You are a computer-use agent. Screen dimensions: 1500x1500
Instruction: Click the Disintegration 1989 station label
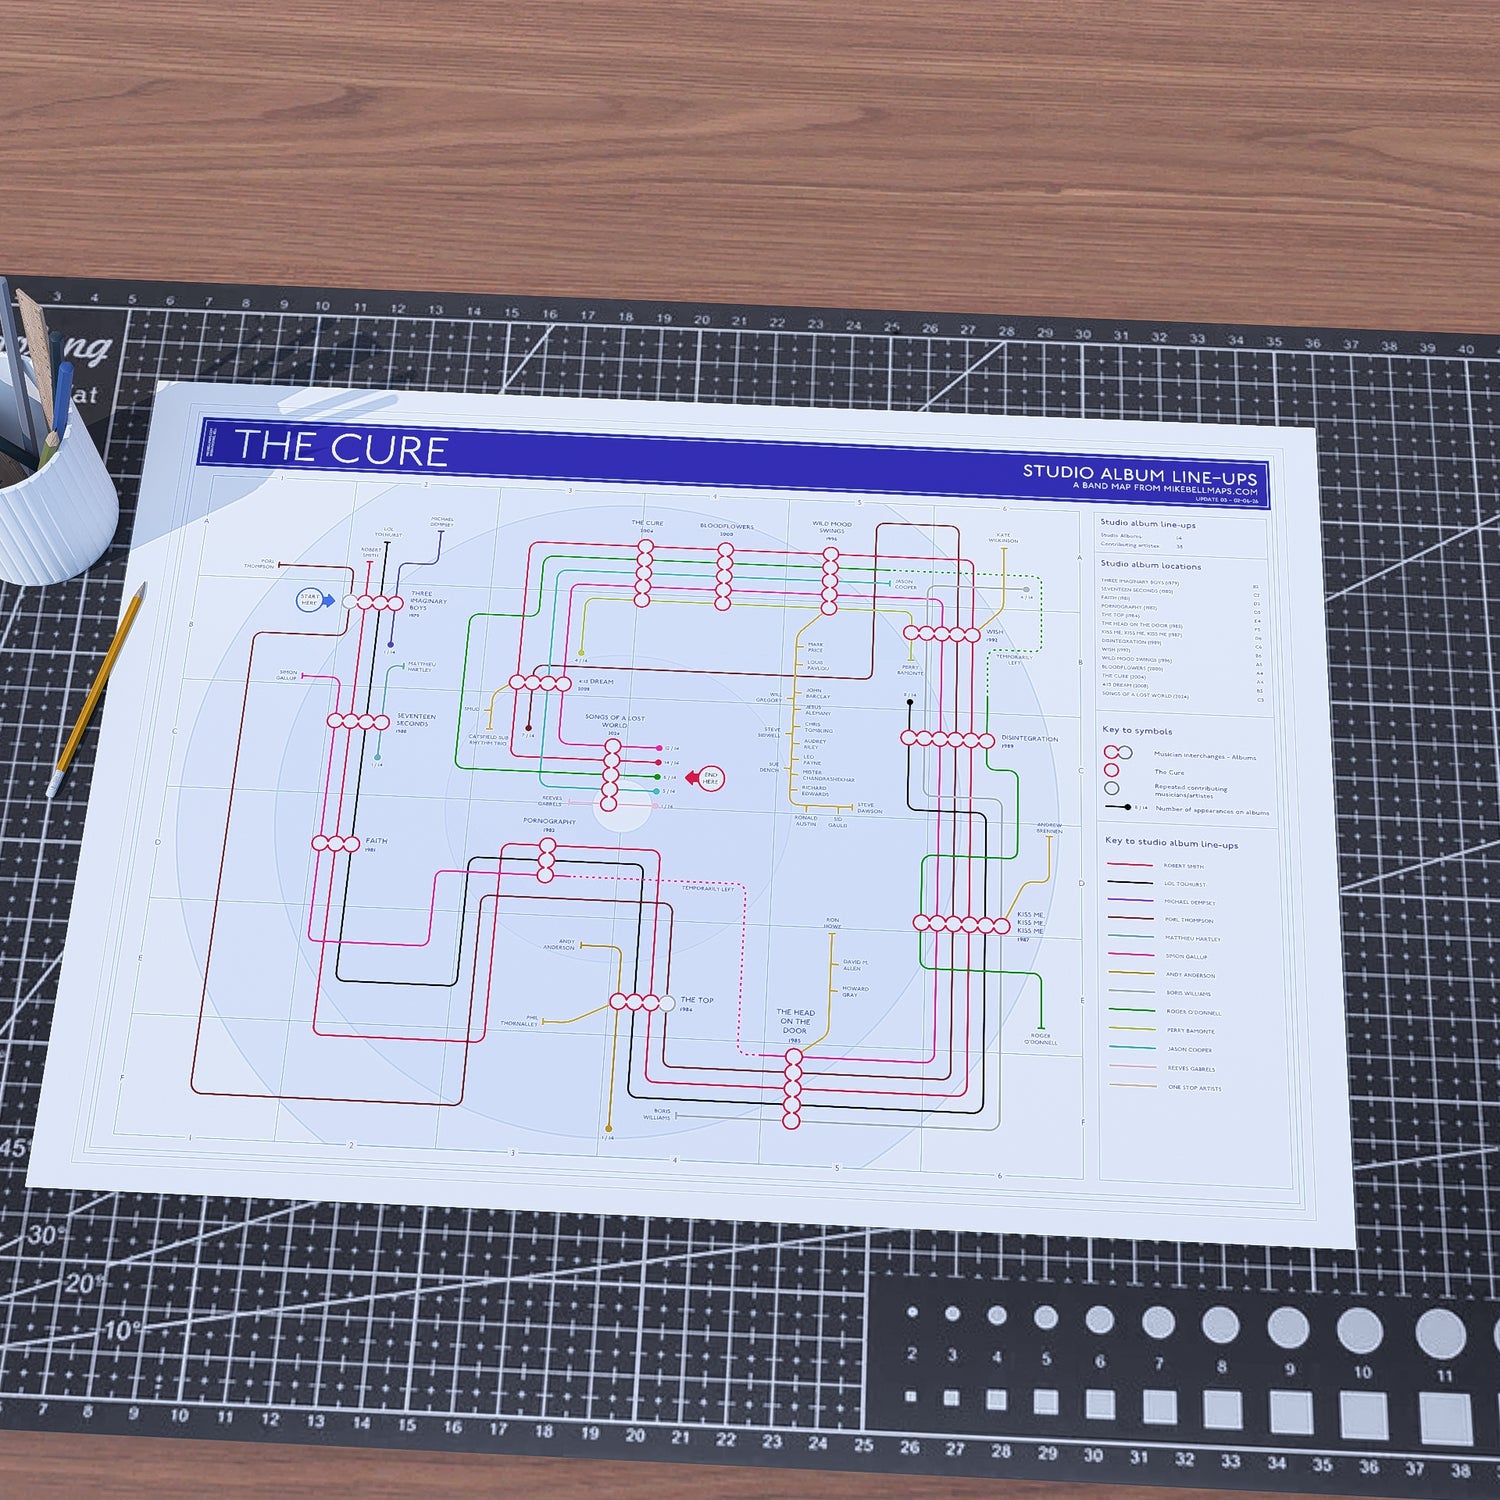(1029, 741)
